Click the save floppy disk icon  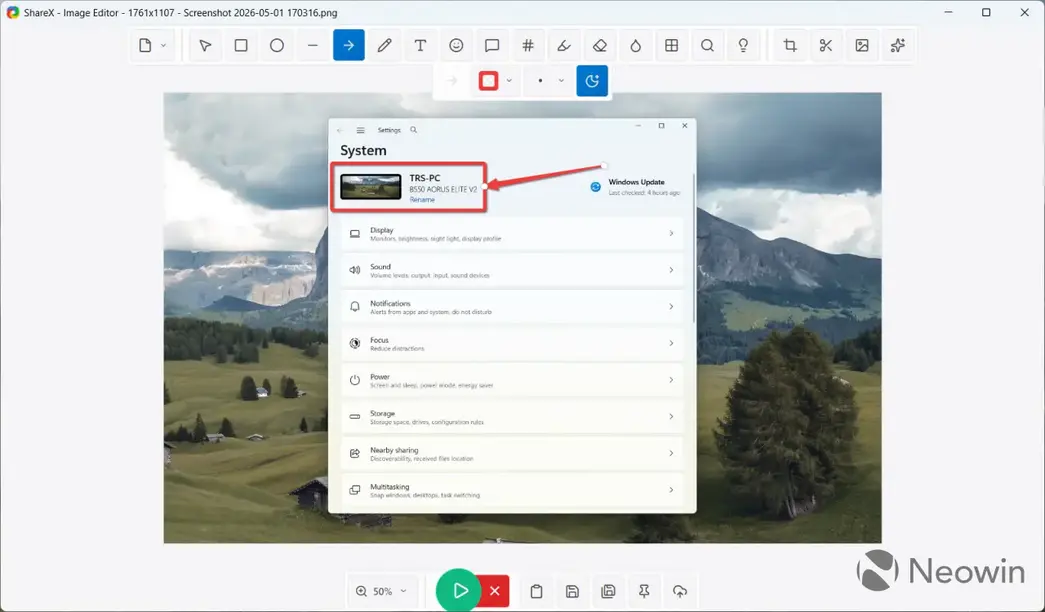(x=572, y=591)
